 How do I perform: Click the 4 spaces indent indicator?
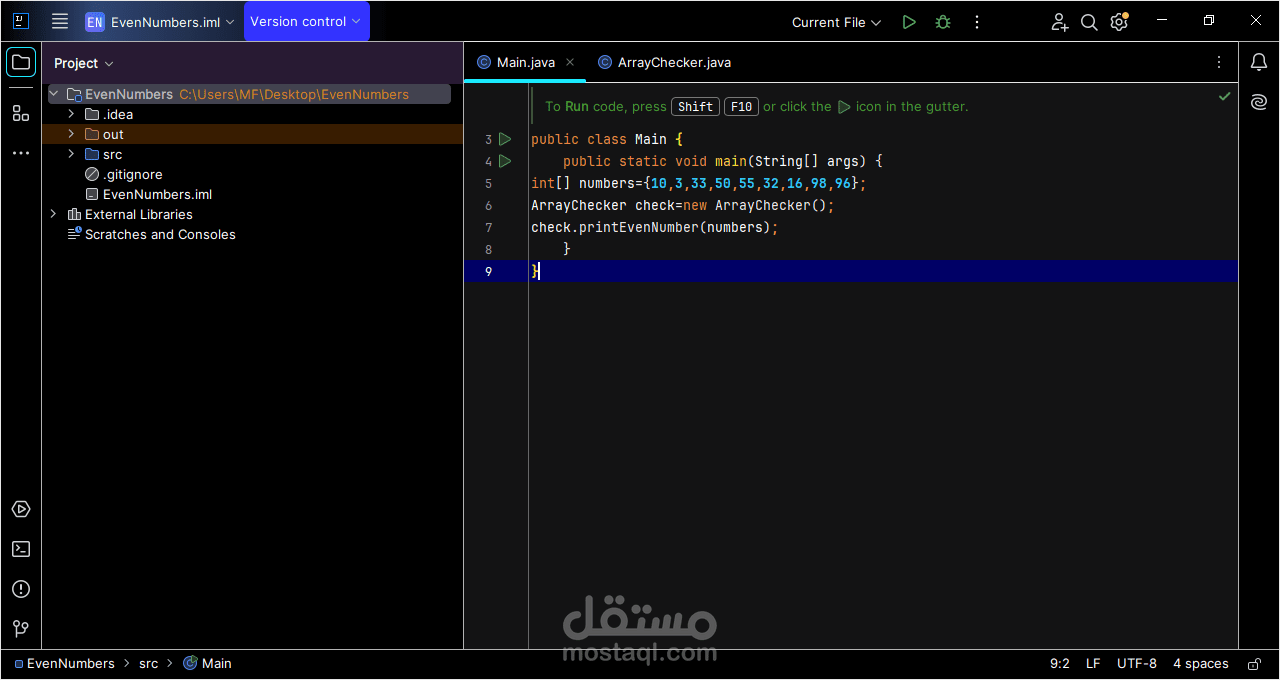click(1200, 663)
